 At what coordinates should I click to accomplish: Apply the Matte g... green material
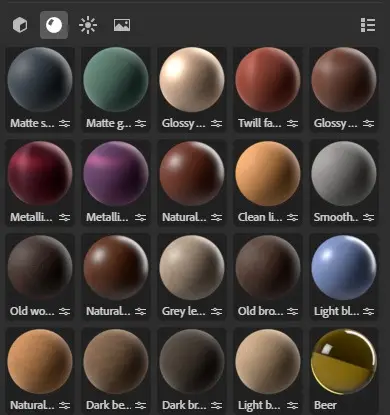116,79
